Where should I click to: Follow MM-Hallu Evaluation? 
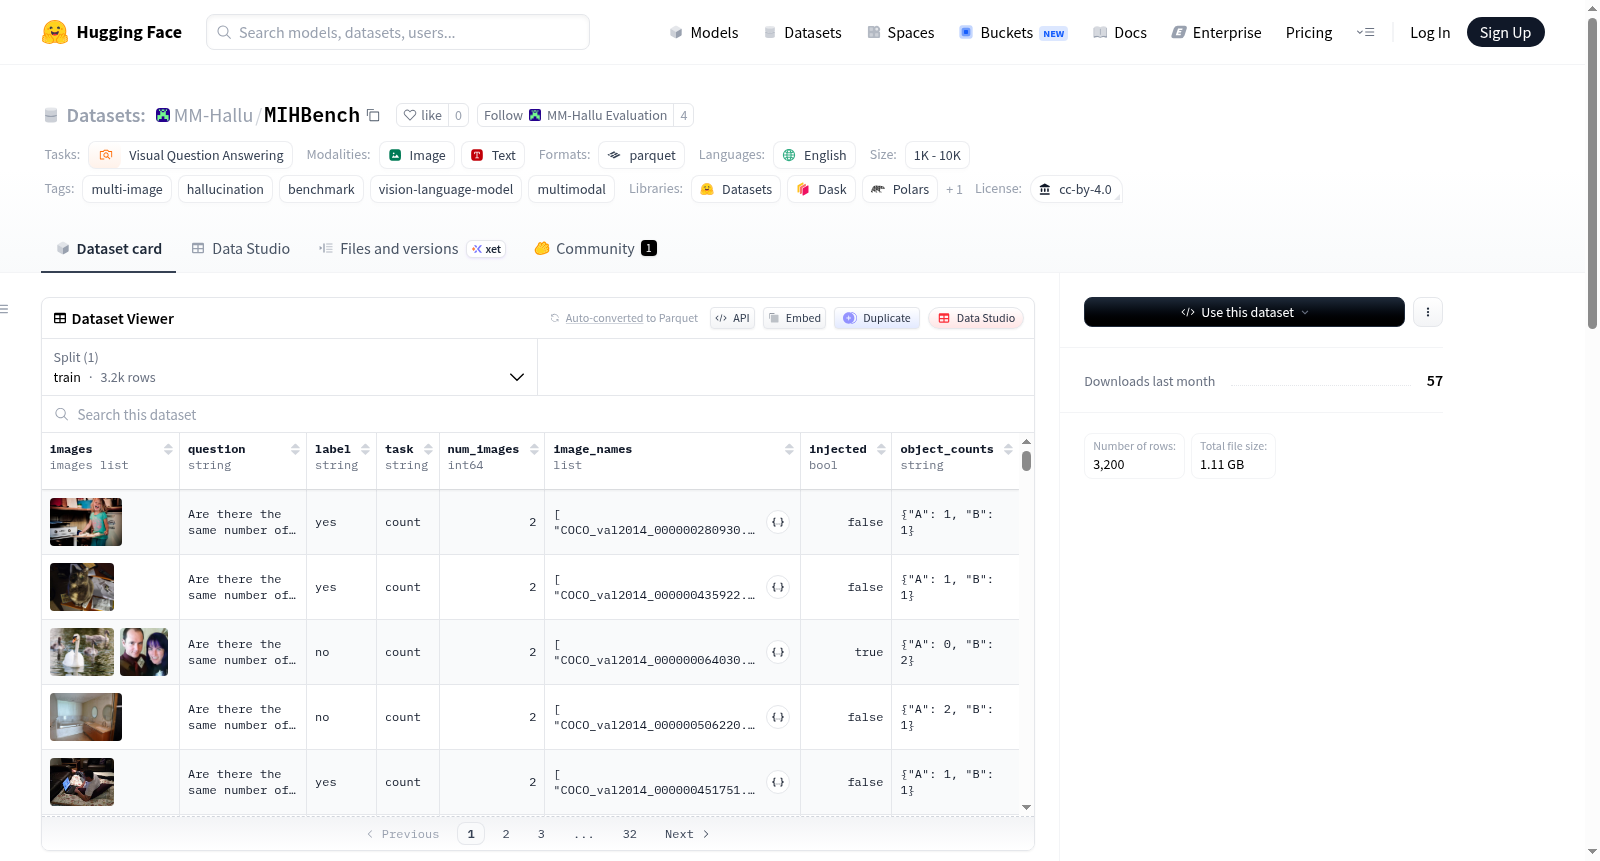(x=575, y=115)
